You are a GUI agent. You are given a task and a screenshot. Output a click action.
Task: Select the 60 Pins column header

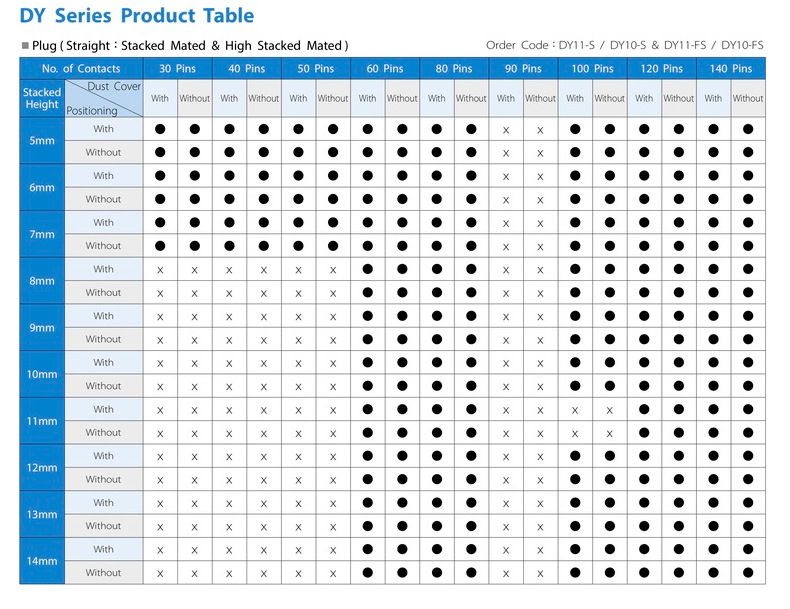[385, 69]
